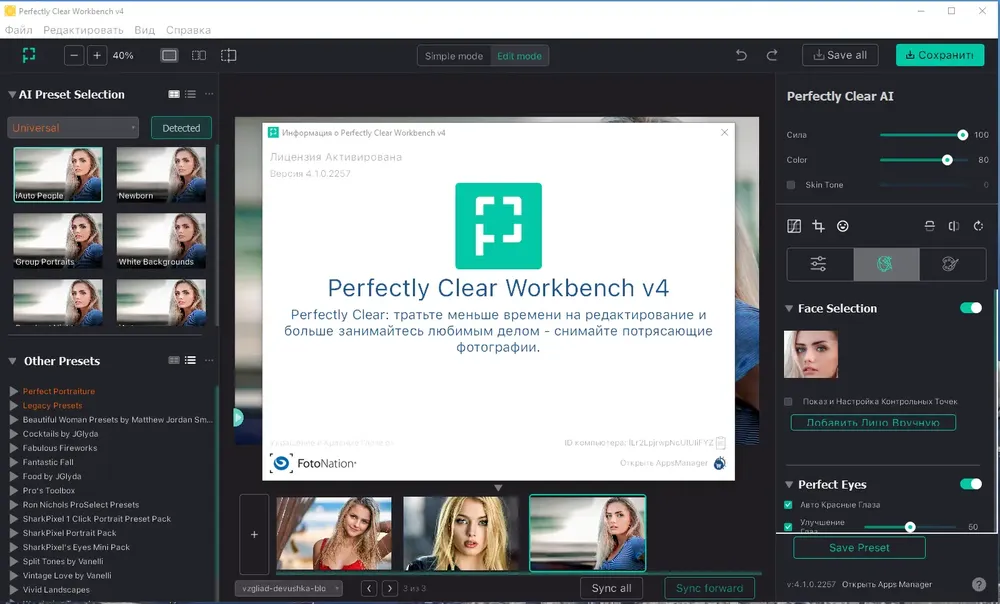Screen dimensions: 1000x604
Task: Enable the Skin Tone checkbox
Action: click(x=791, y=185)
